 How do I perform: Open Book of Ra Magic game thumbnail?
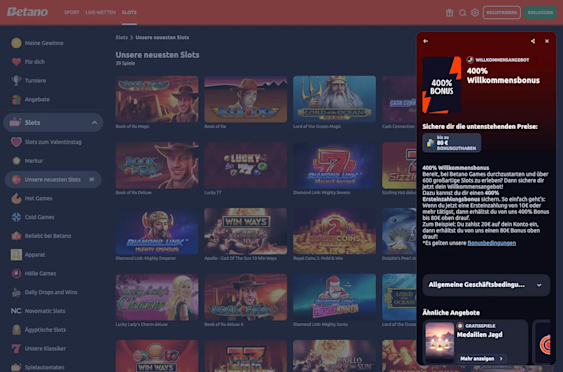point(157,99)
